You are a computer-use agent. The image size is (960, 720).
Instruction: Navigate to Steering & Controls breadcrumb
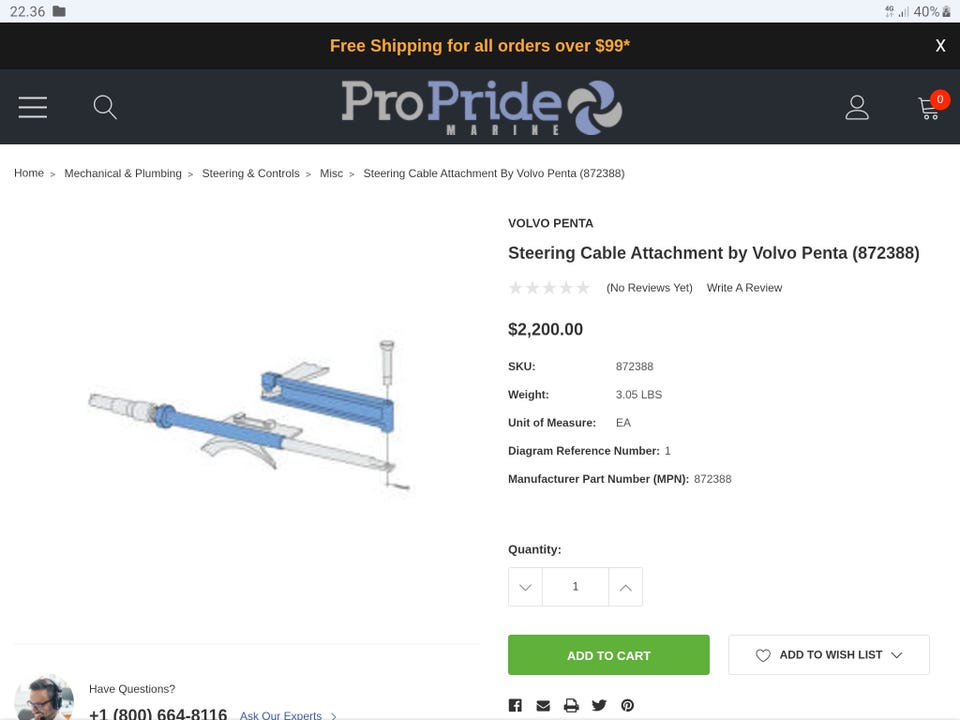(251, 173)
